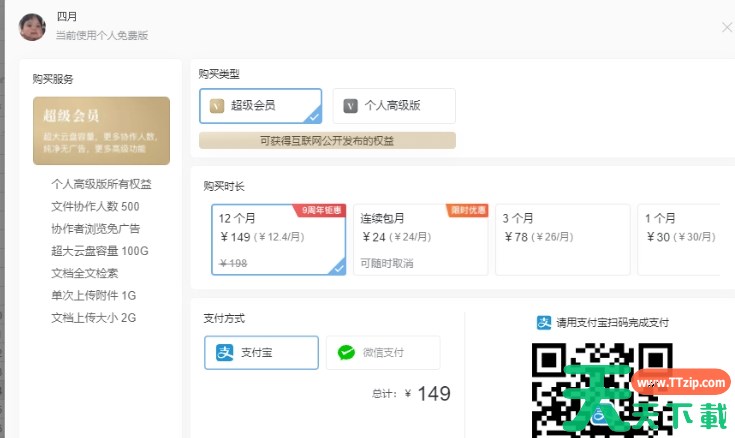The height and width of the screenshot is (438, 735).
Task: Click the 购买服务 heading
Action: [53, 79]
